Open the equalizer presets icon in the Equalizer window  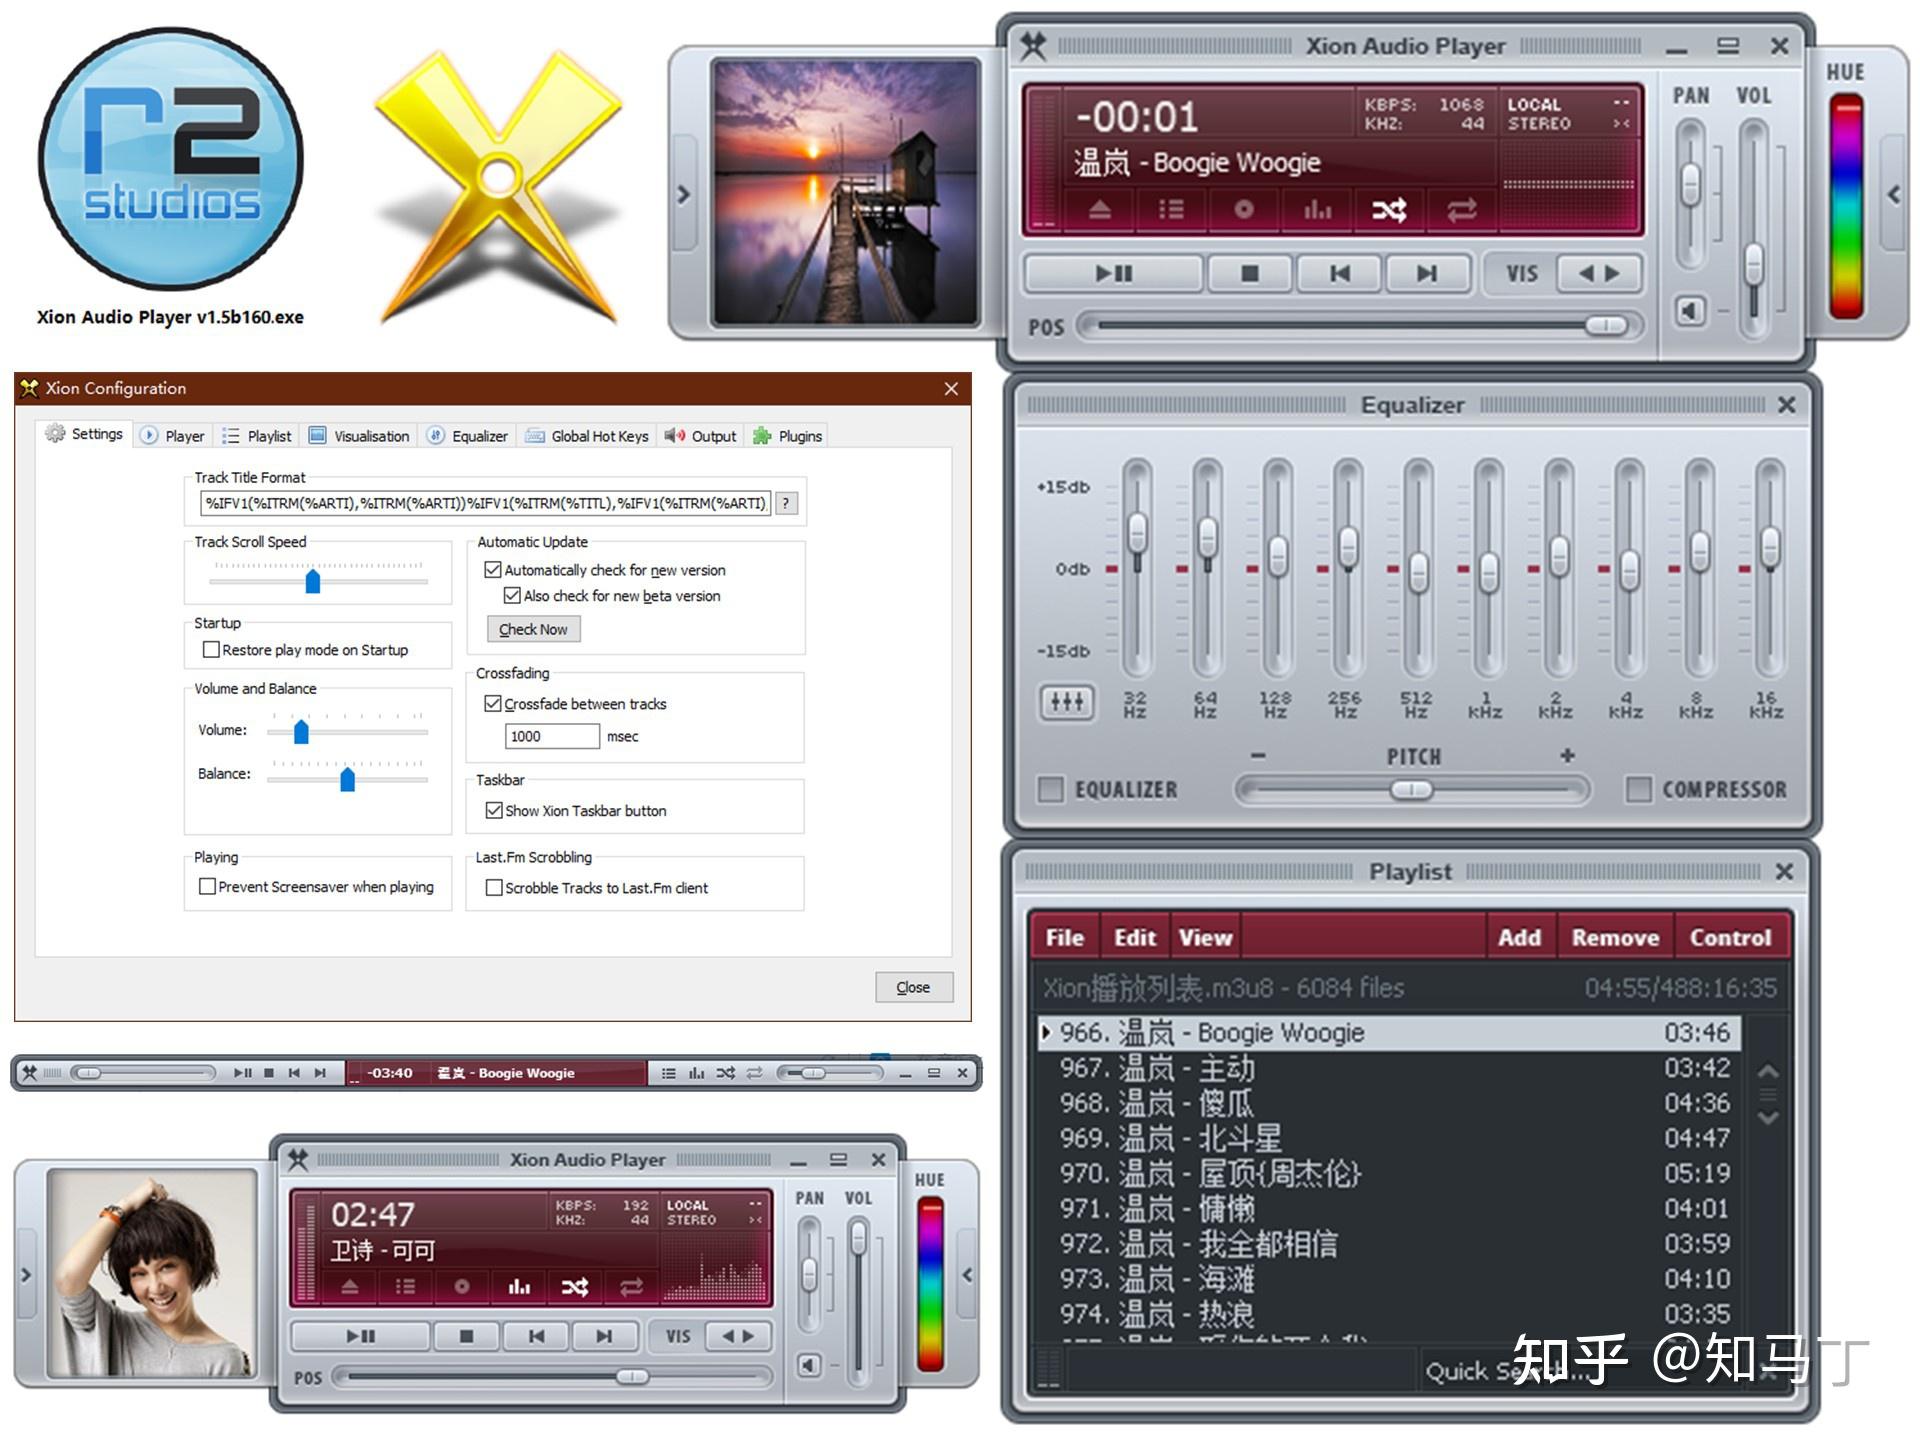pyautogui.click(x=1066, y=702)
